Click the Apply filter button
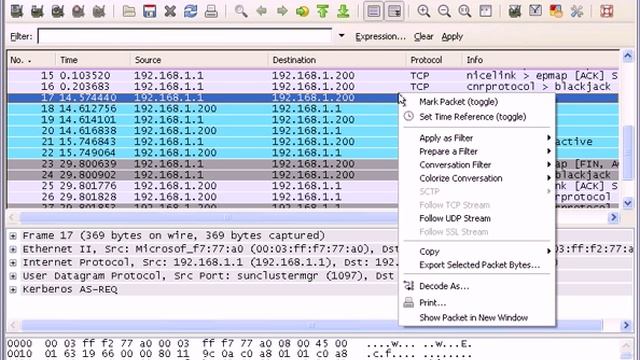The image size is (640, 360). pyautogui.click(x=452, y=37)
